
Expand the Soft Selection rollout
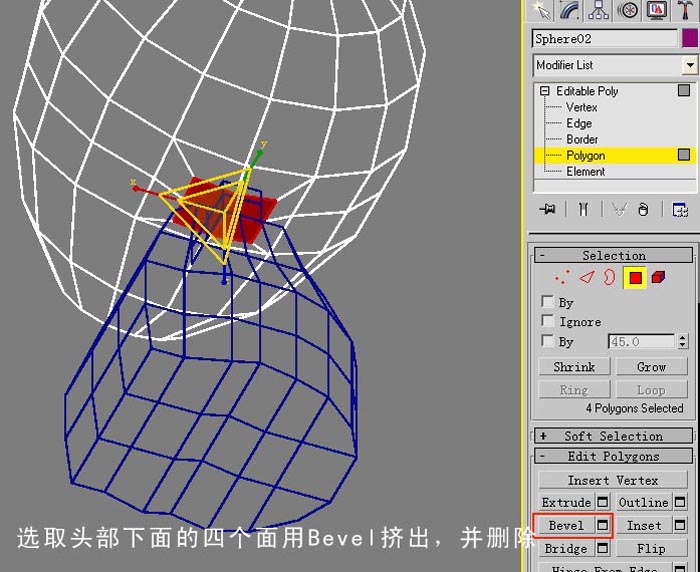(613, 436)
